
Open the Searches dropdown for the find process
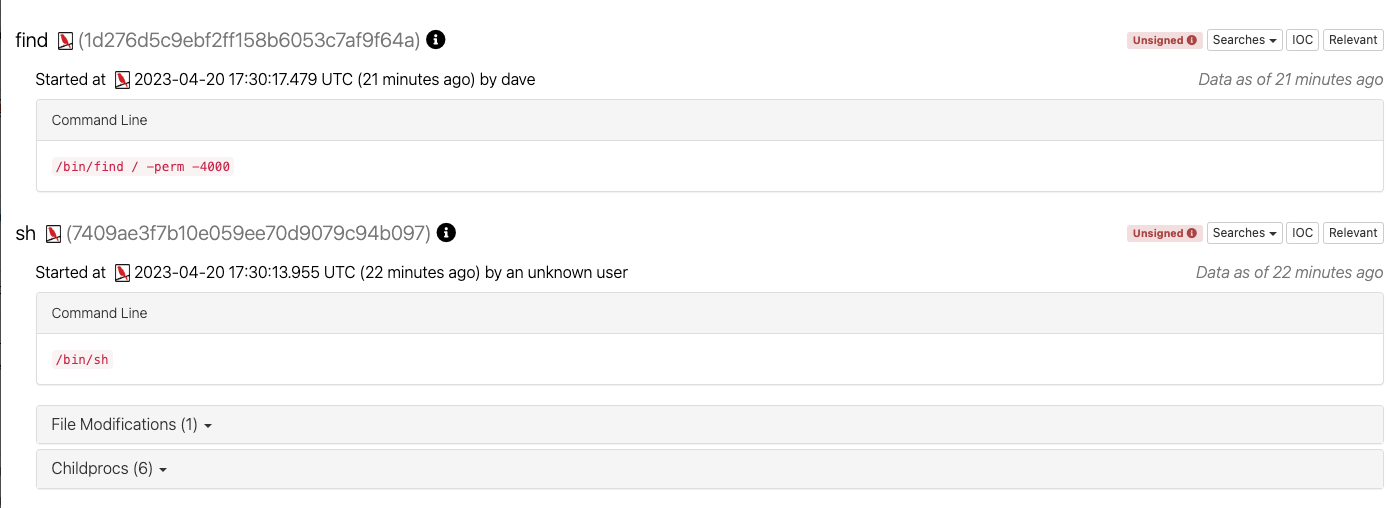click(1244, 40)
